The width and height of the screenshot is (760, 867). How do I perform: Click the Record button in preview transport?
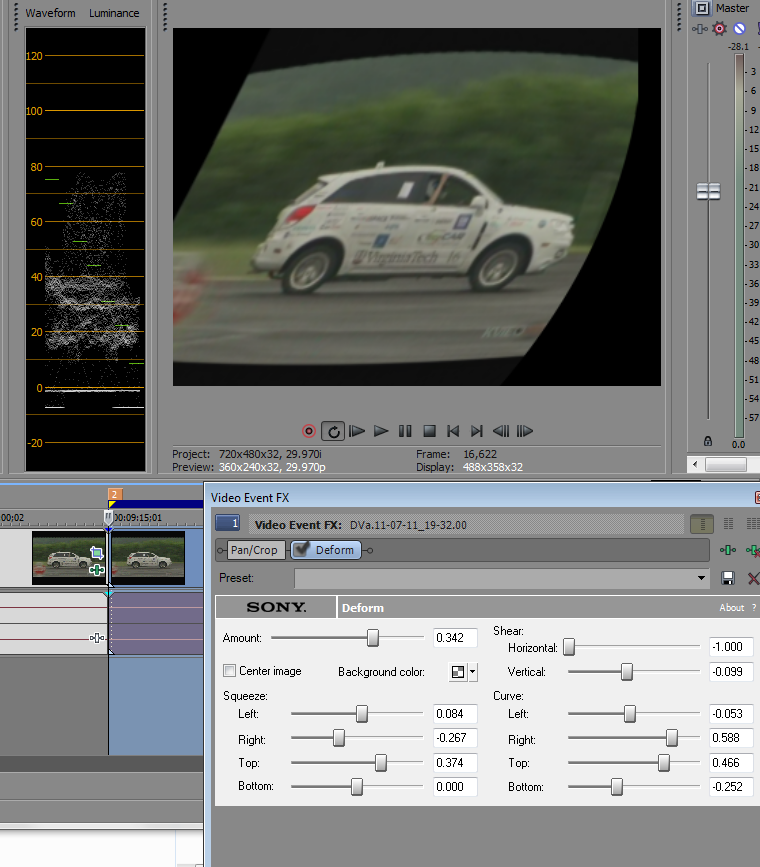point(309,431)
